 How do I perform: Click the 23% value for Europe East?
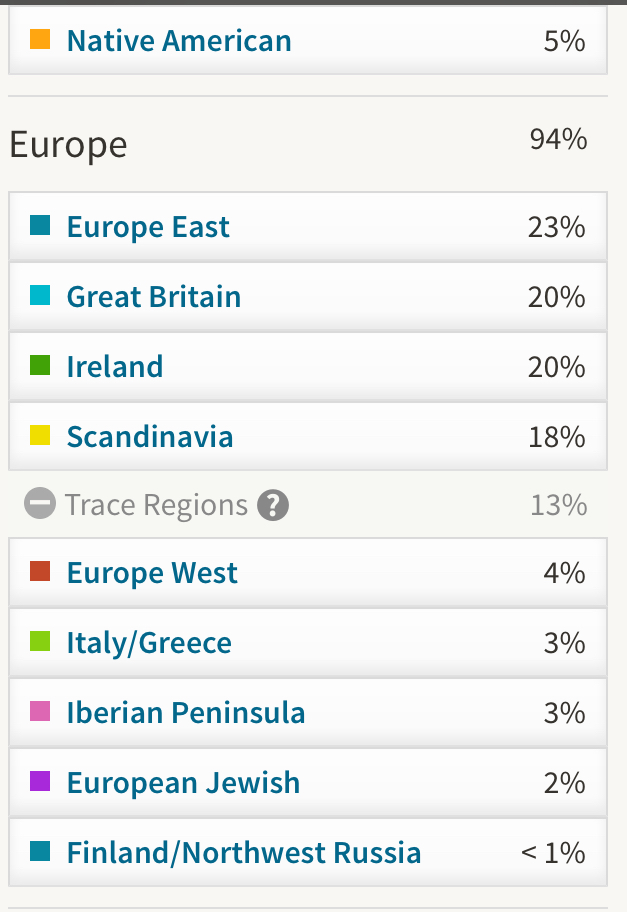pos(557,227)
